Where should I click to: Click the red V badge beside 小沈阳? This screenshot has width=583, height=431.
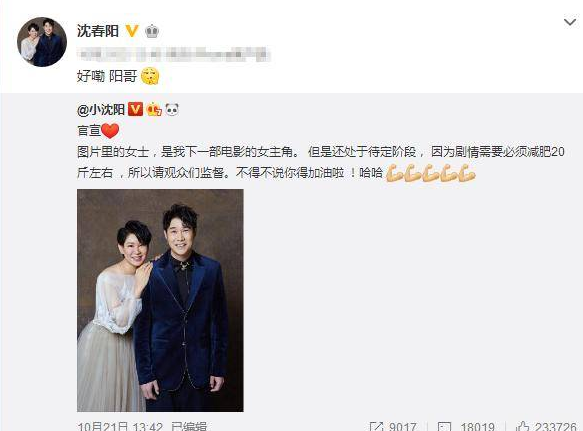(135, 109)
